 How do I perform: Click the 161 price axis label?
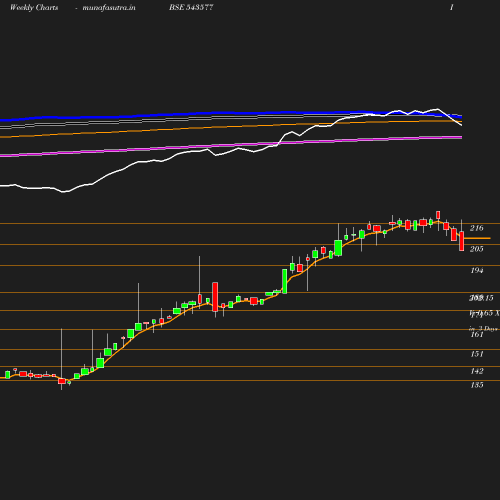point(477,334)
